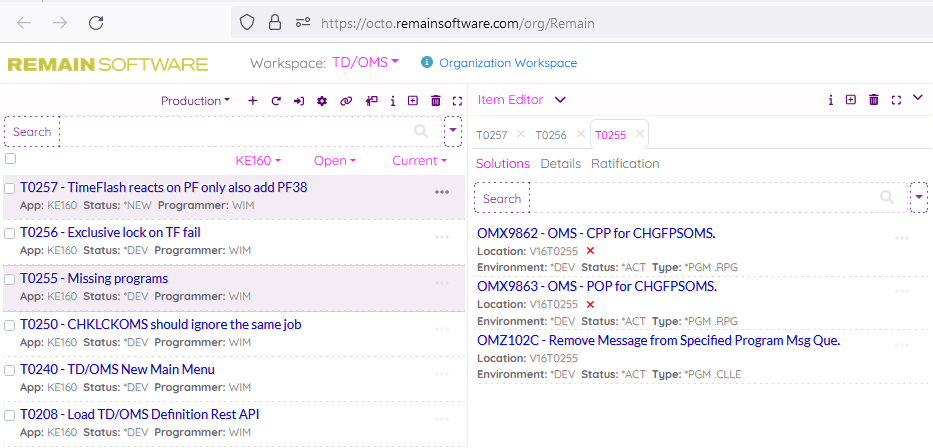This screenshot has width=933, height=448.
Task: Select the T0255 editor tab
Action: (x=610, y=135)
